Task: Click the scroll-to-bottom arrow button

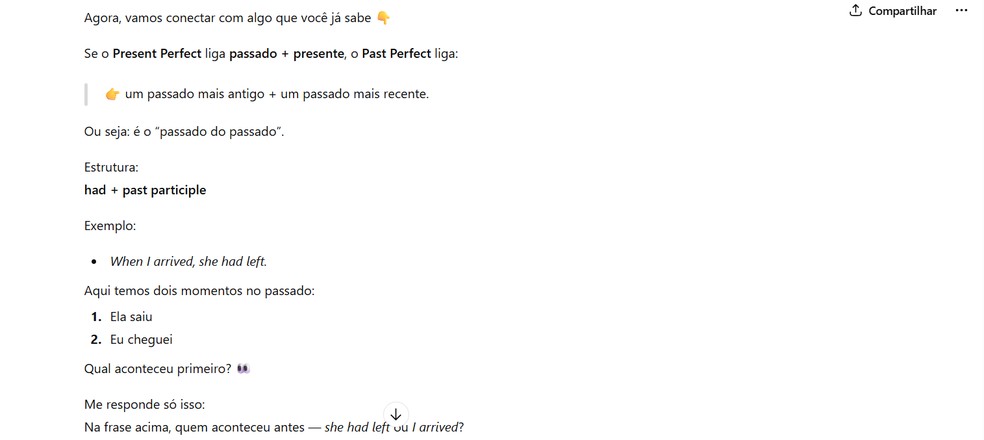Action: tap(396, 414)
